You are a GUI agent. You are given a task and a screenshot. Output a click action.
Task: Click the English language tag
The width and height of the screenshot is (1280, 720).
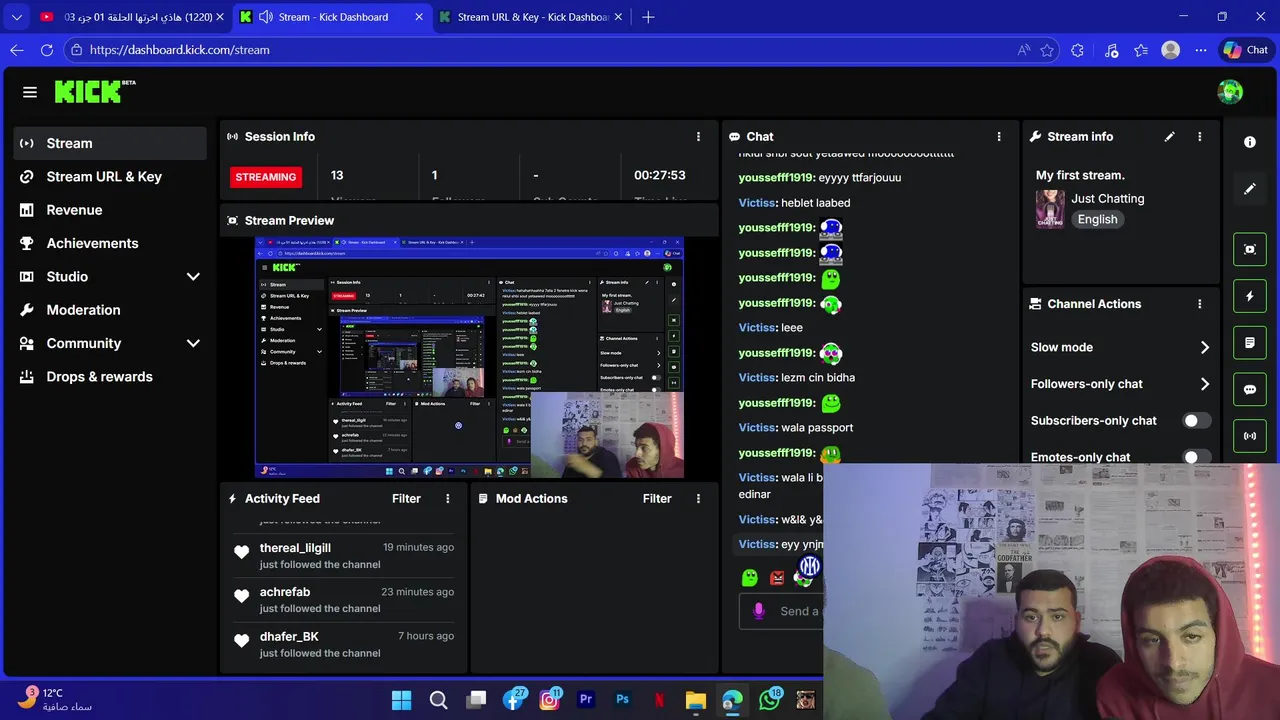coord(1097,220)
